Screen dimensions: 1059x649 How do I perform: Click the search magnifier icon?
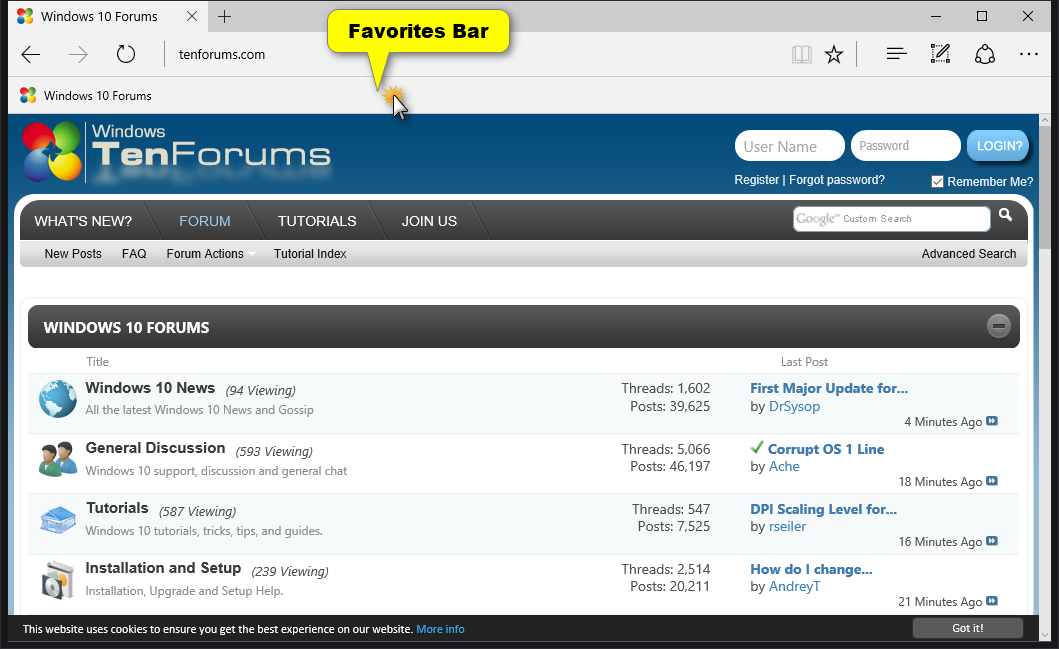1006,215
